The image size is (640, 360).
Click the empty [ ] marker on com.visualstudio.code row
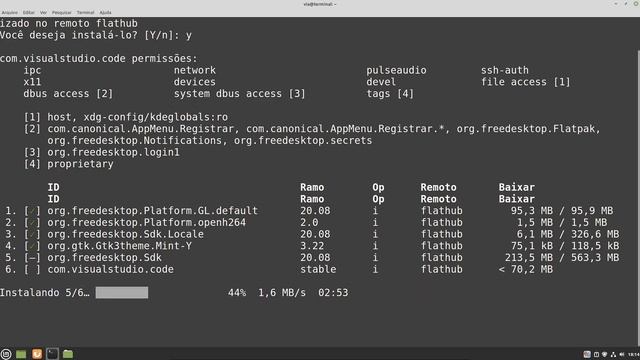click(x=32, y=270)
